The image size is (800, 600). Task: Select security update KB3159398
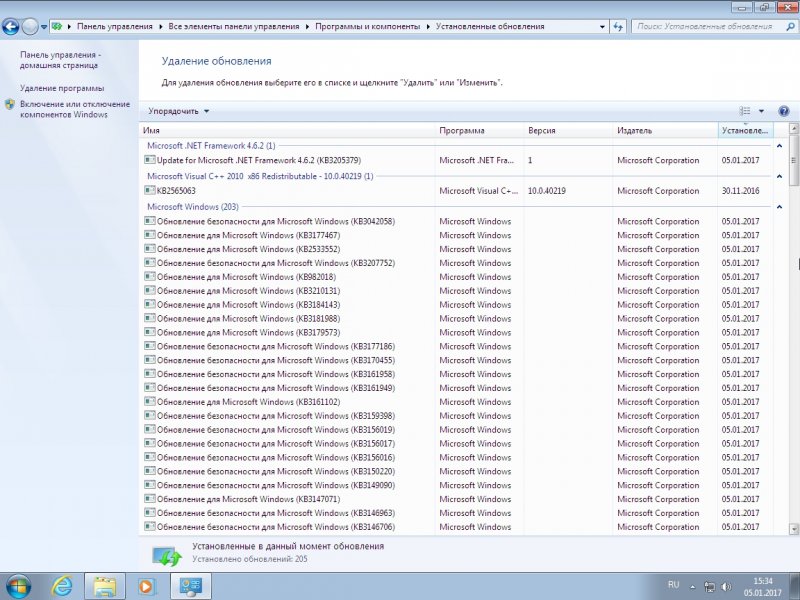[x=457, y=415]
